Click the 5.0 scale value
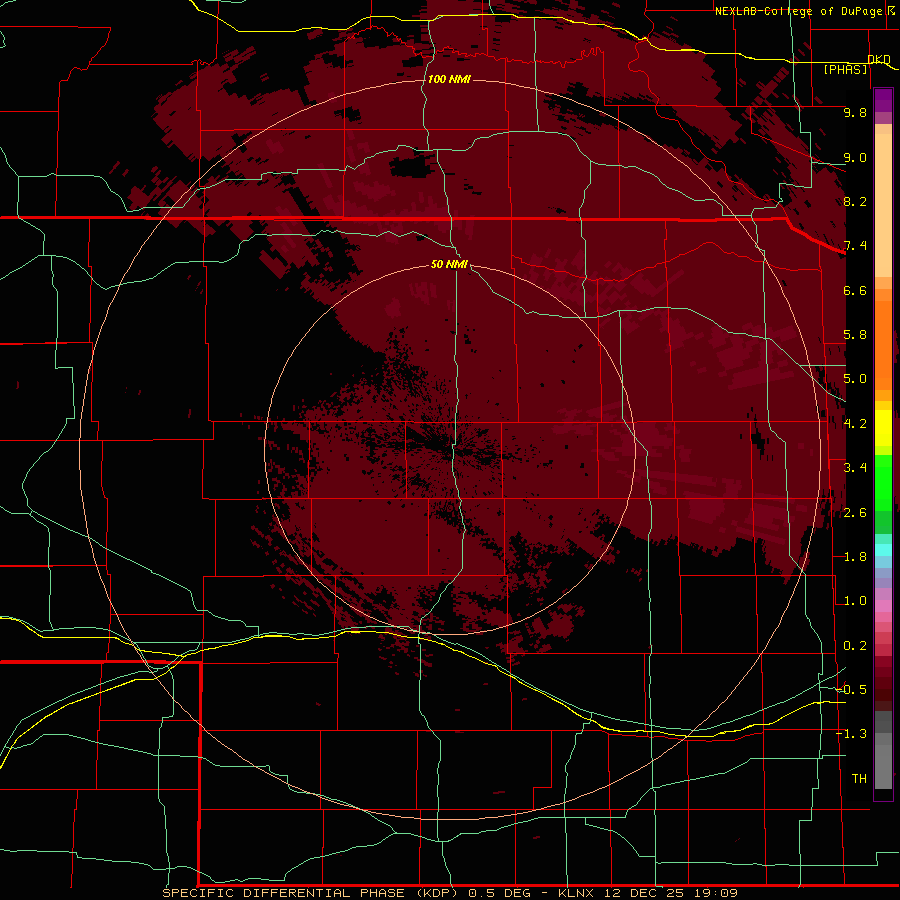The height and width of the screenshot is (900, 900). (x=855, y=379)
